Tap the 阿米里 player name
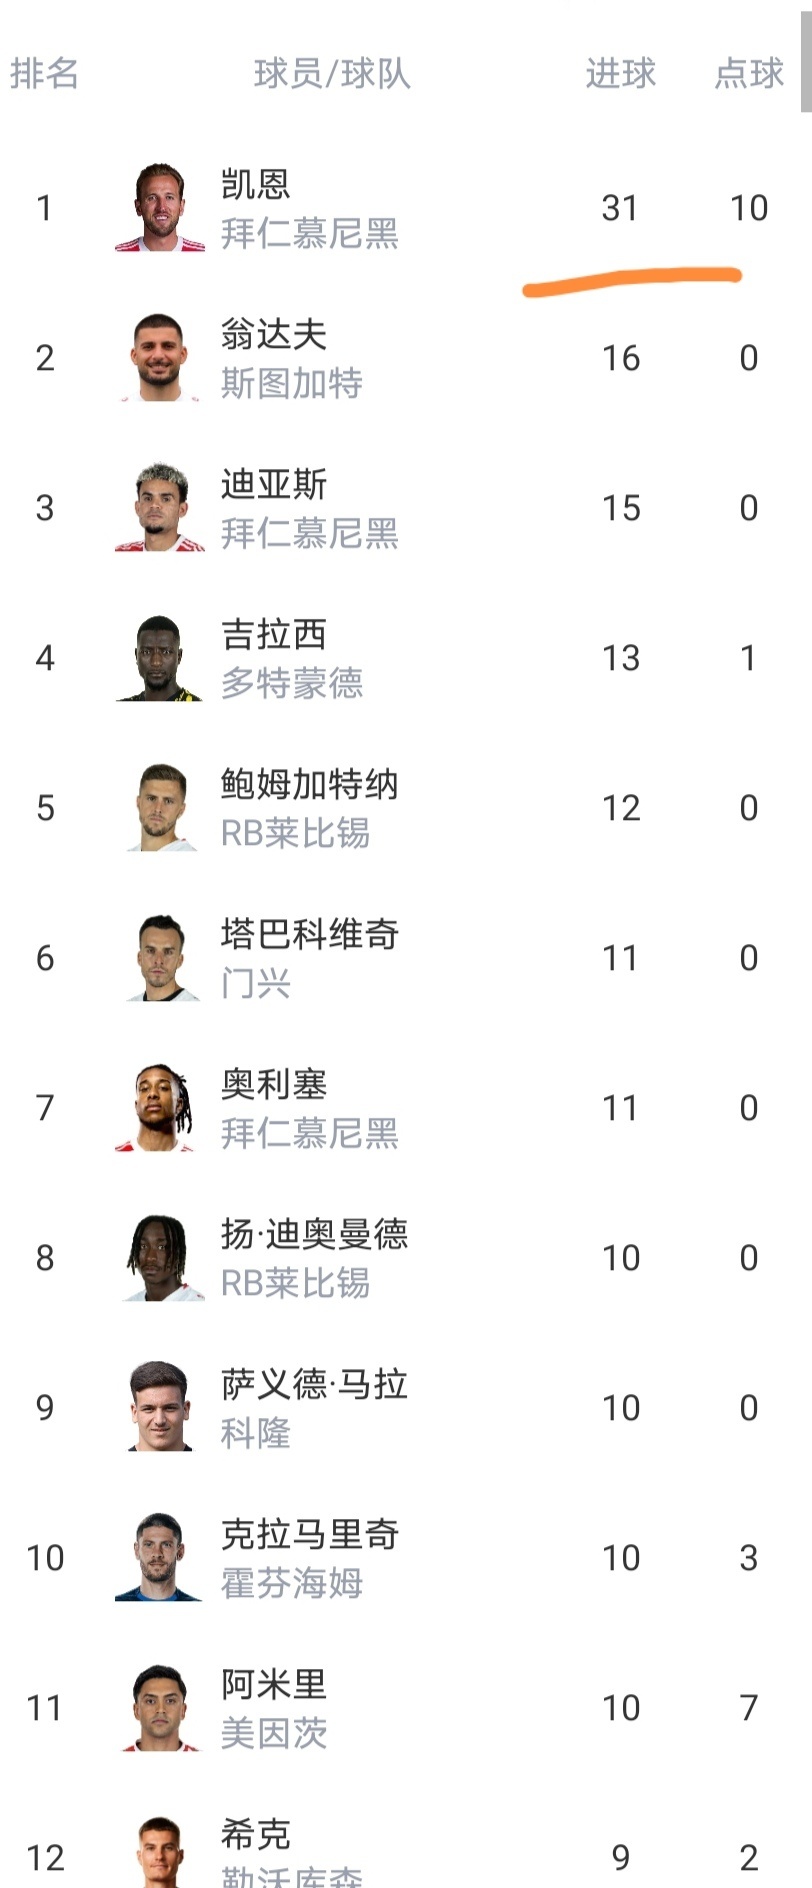 click(x=274, y=1684)
